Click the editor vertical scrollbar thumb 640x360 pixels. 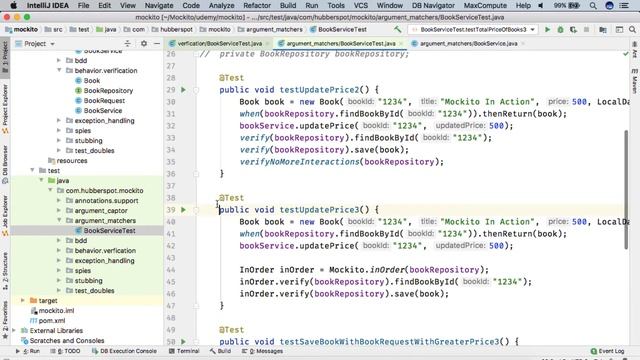[x=626, y=190]
